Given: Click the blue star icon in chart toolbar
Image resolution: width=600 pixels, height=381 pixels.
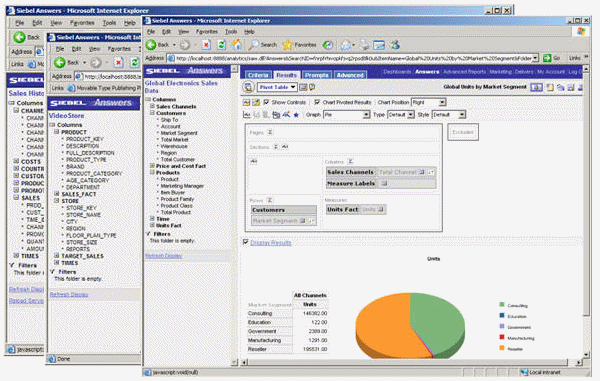Looking at the screenshot, I should (296, 115).
